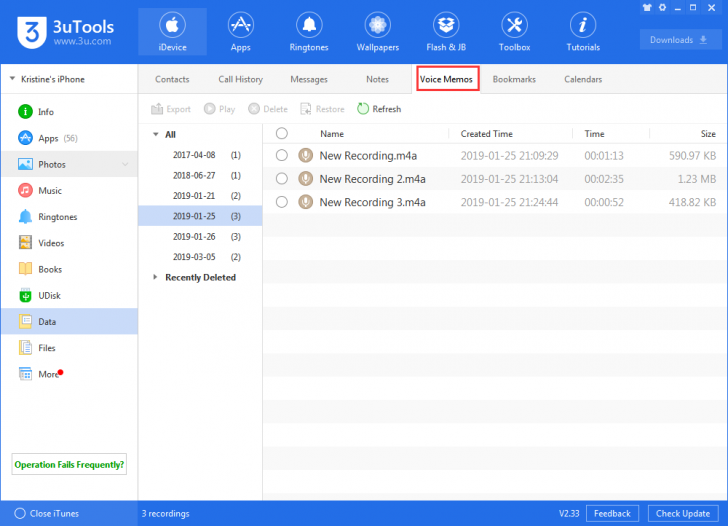This screenshot has width=728, height=526.
Task: Sort by the Name column header
Action: 332,134
